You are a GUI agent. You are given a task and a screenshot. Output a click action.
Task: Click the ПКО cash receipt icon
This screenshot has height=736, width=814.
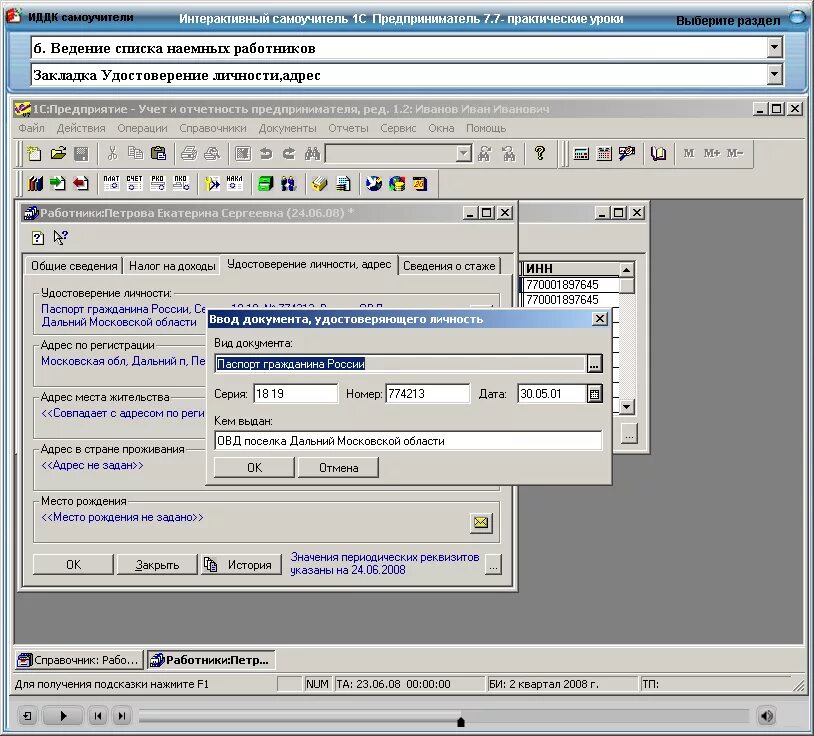tap(180, 183)
